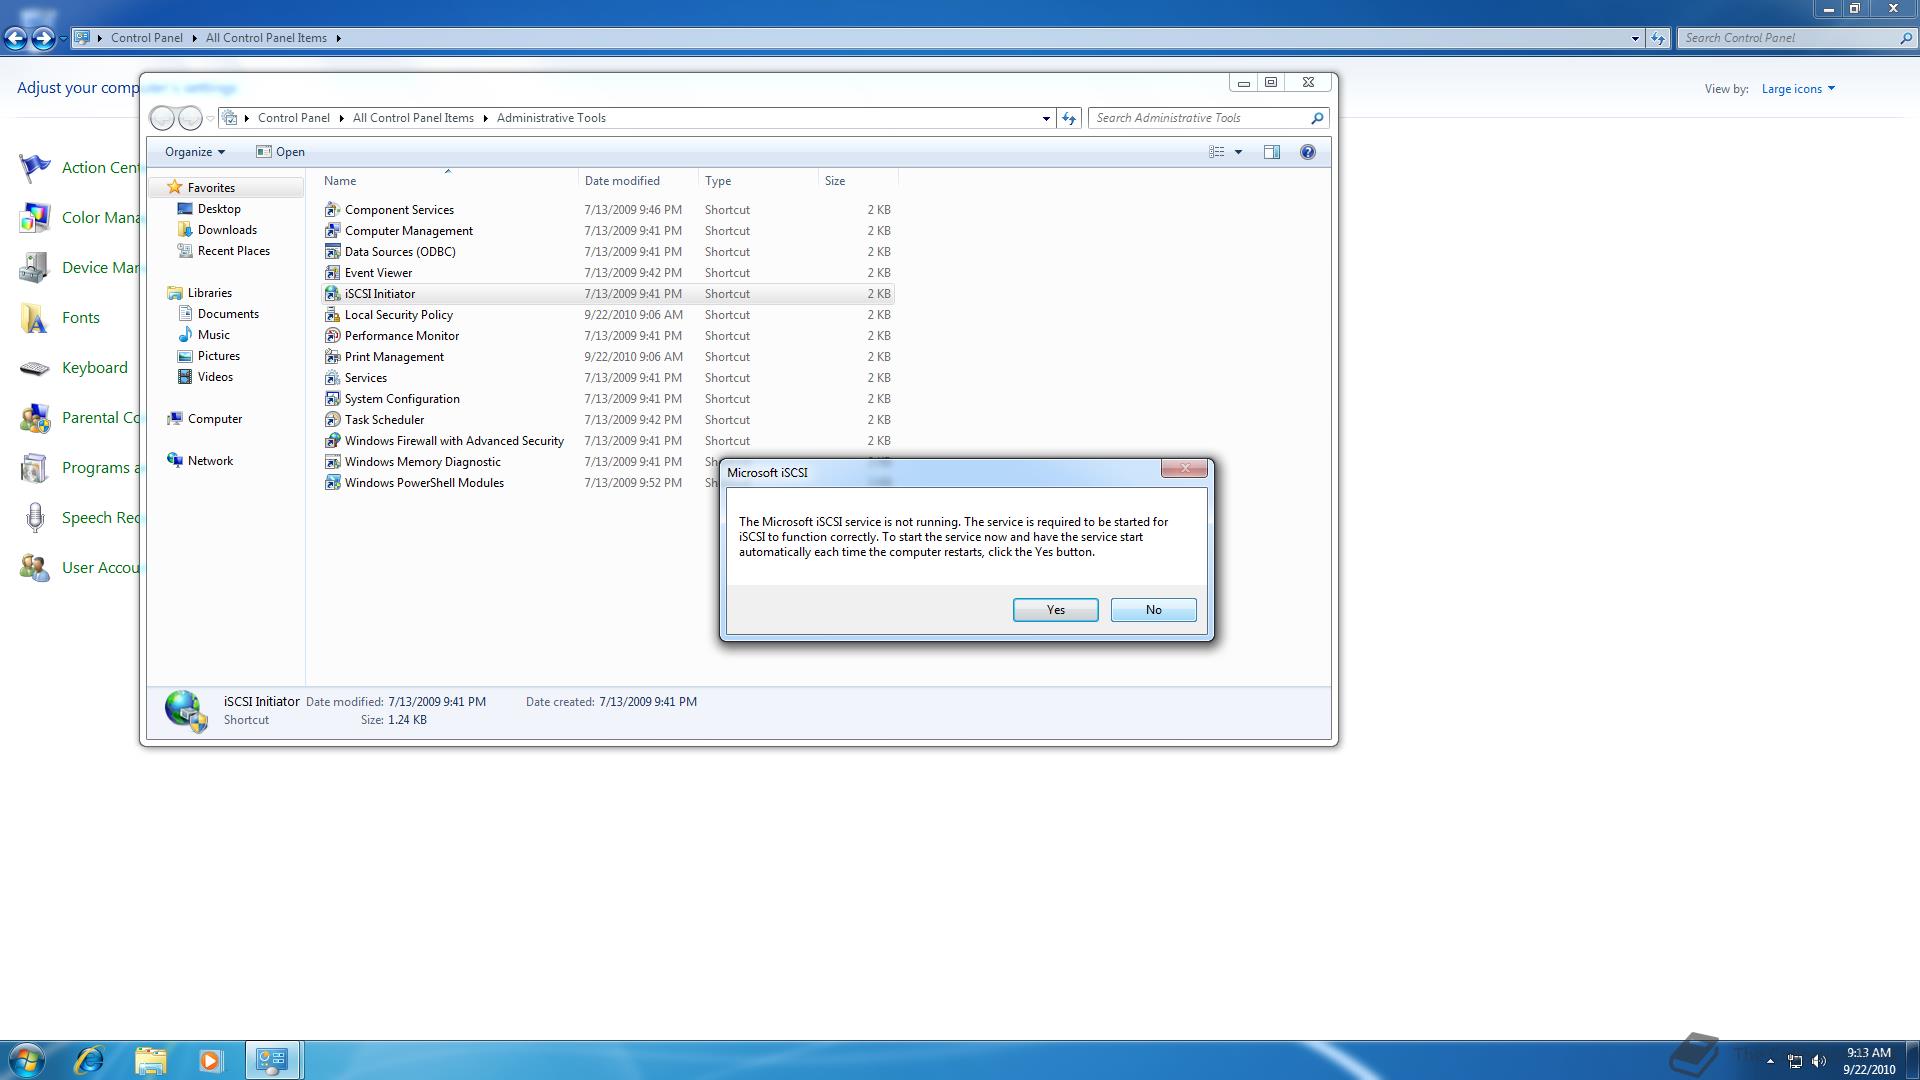The height and width of the screenshot is (1080, 1920).
Task: Open Windows Media Player from taskbar
Action: (210, 1060)
